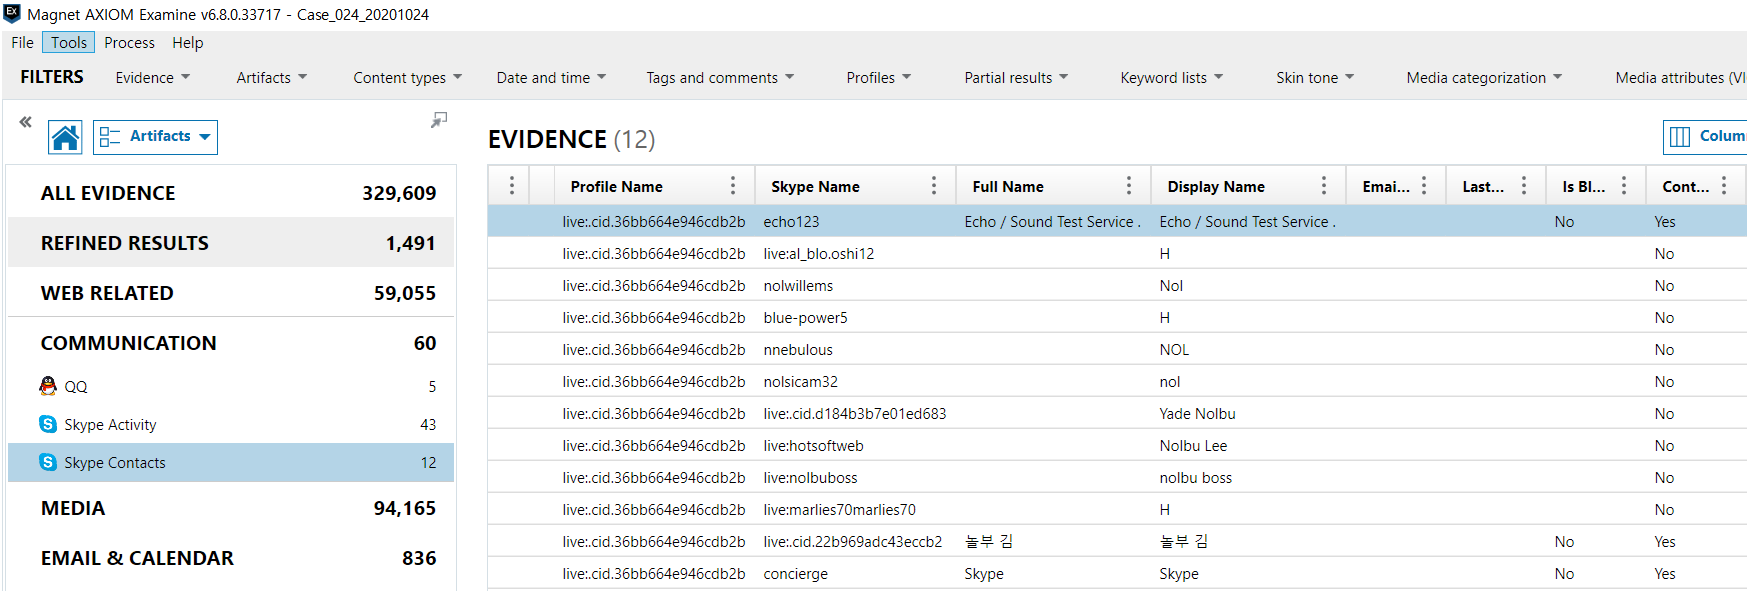The width and height of the screenshot is (1747, 591).
Task: Open the Help menu
Action: coord(188,43)
